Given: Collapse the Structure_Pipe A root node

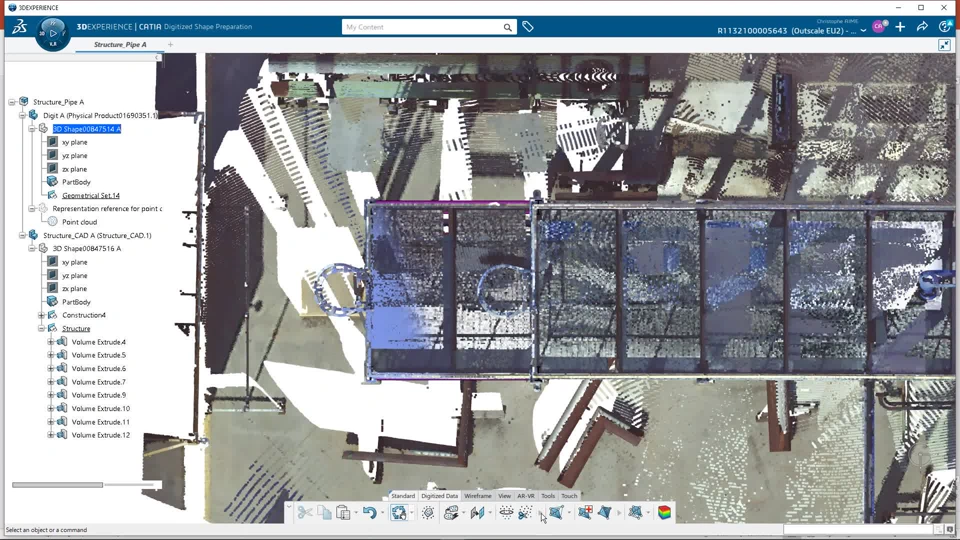Looking at the screenshot, I should [12, 102].
